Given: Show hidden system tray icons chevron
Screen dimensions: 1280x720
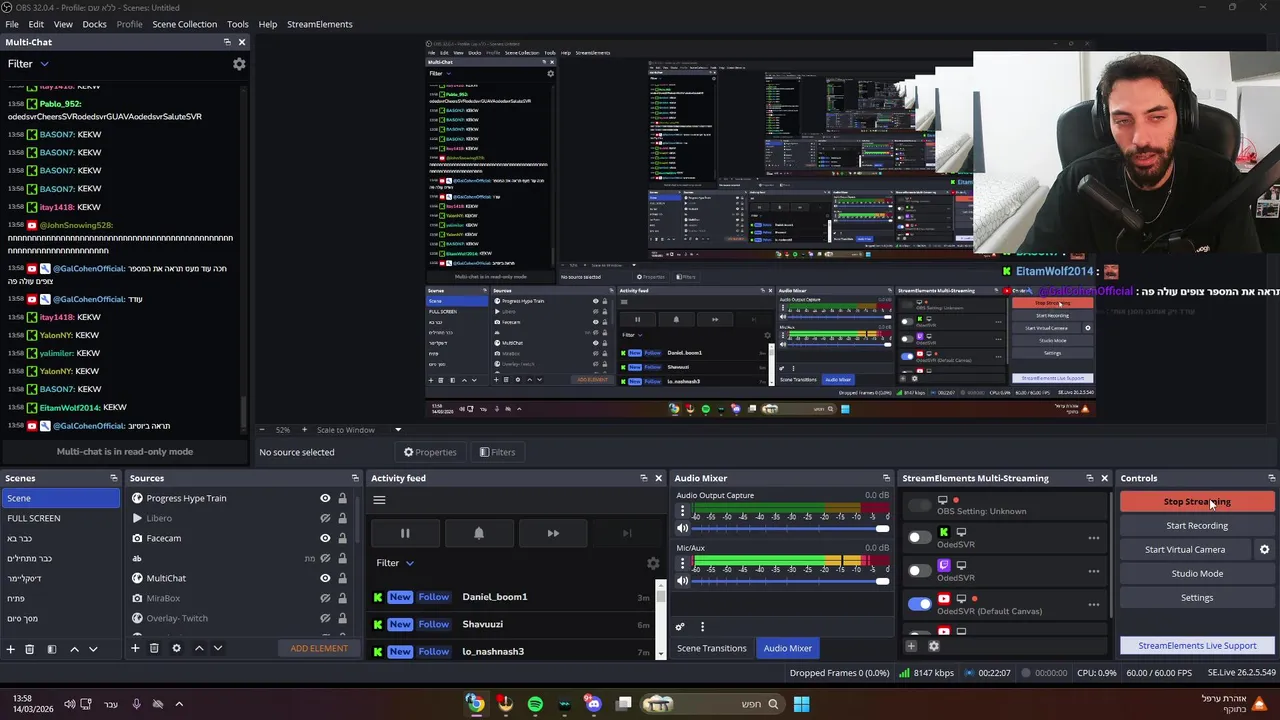Looking at the screenshot, I should [179, 704].
